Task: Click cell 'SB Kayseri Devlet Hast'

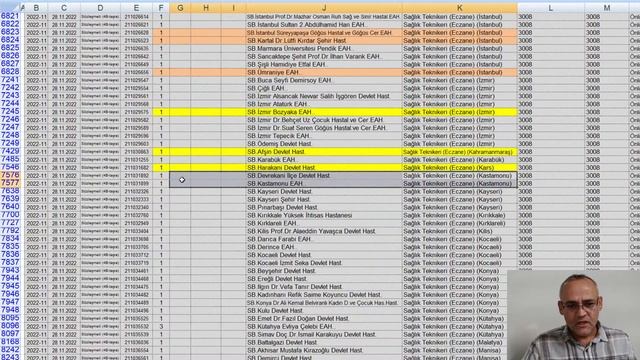Action: (324, 191)
